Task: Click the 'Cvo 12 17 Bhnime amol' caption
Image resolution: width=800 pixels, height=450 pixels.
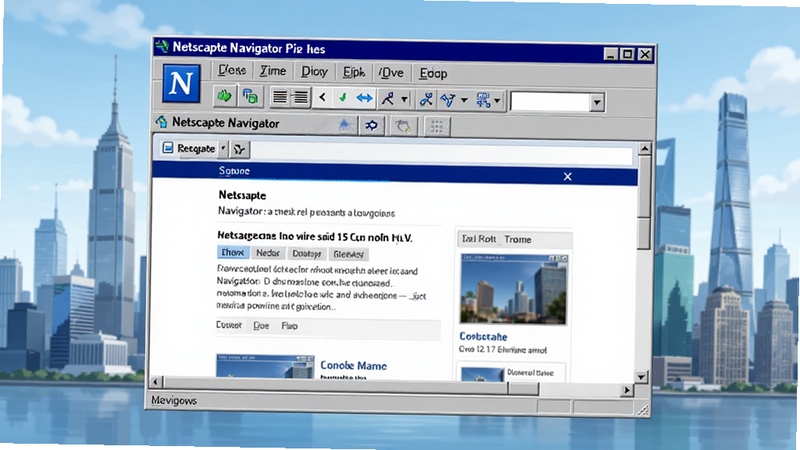Action: coord(503,350)
